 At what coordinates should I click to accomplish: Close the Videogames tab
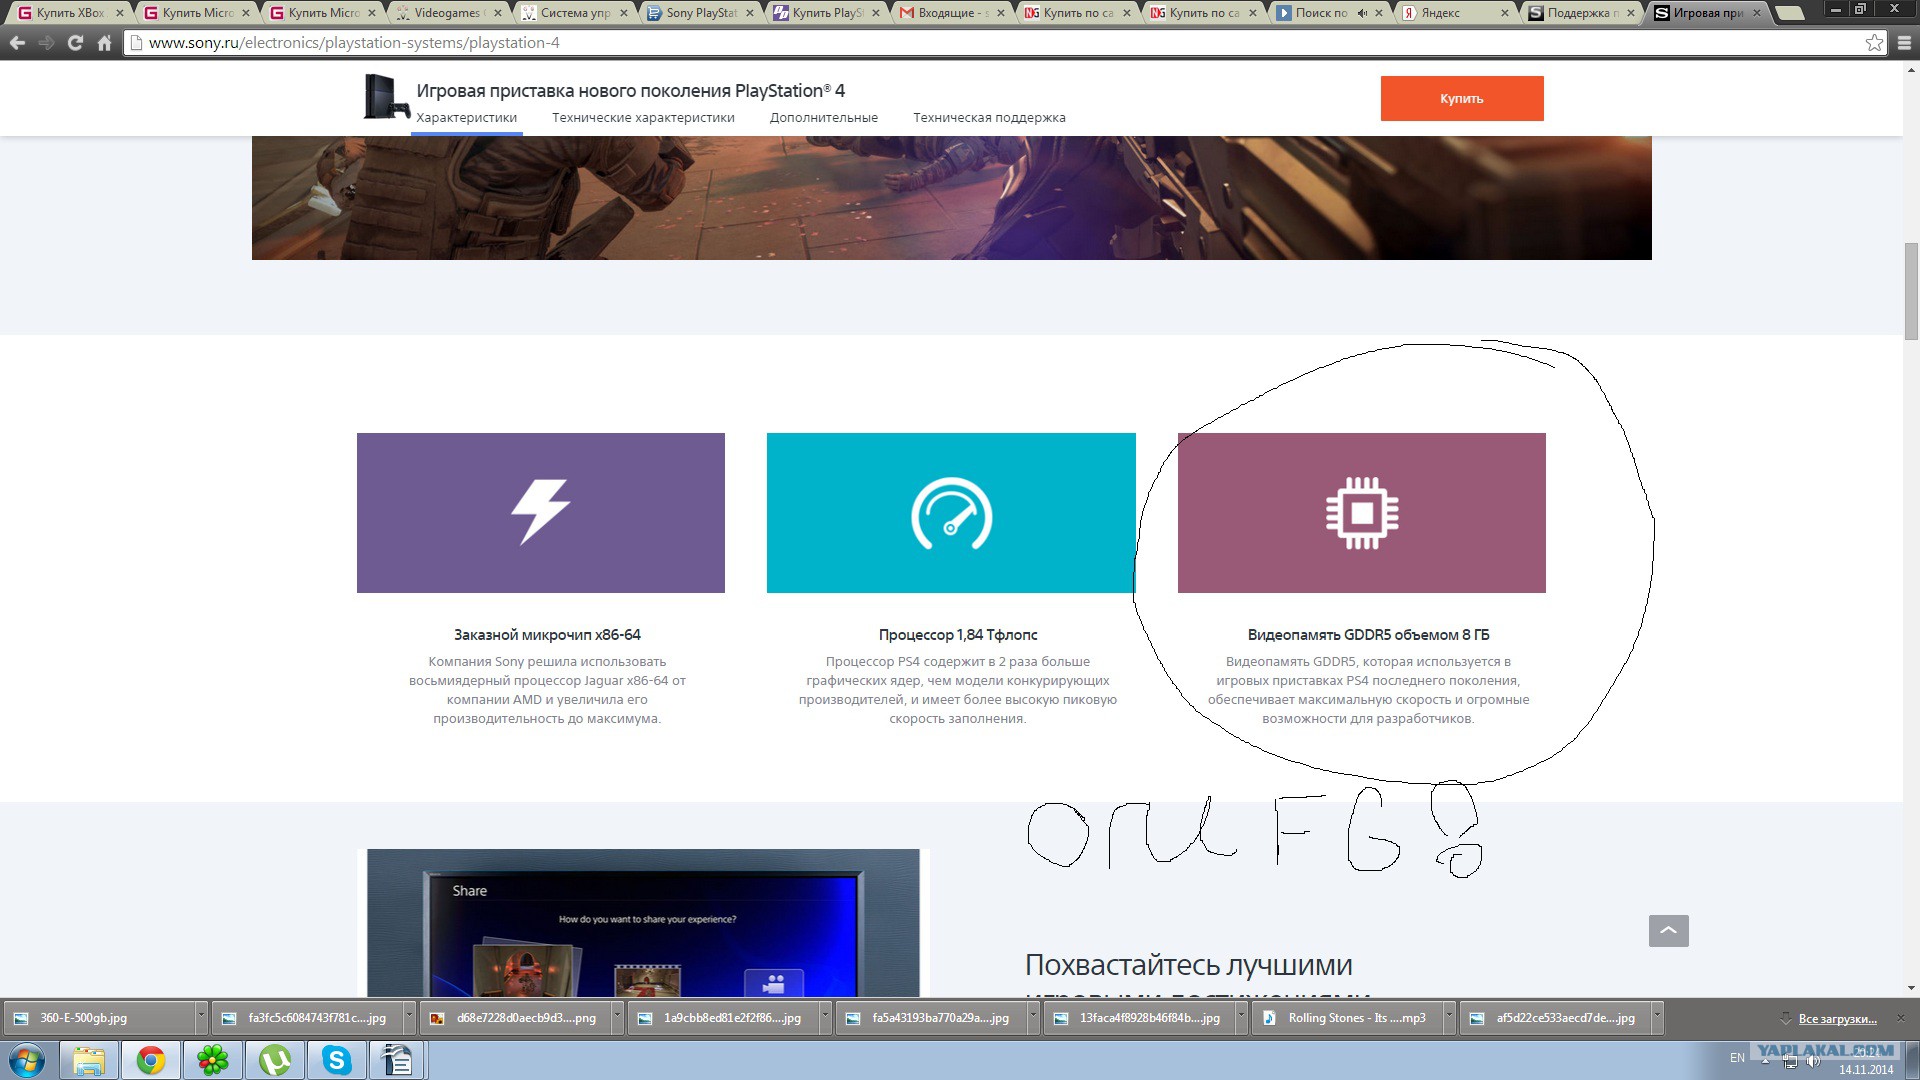497,13
